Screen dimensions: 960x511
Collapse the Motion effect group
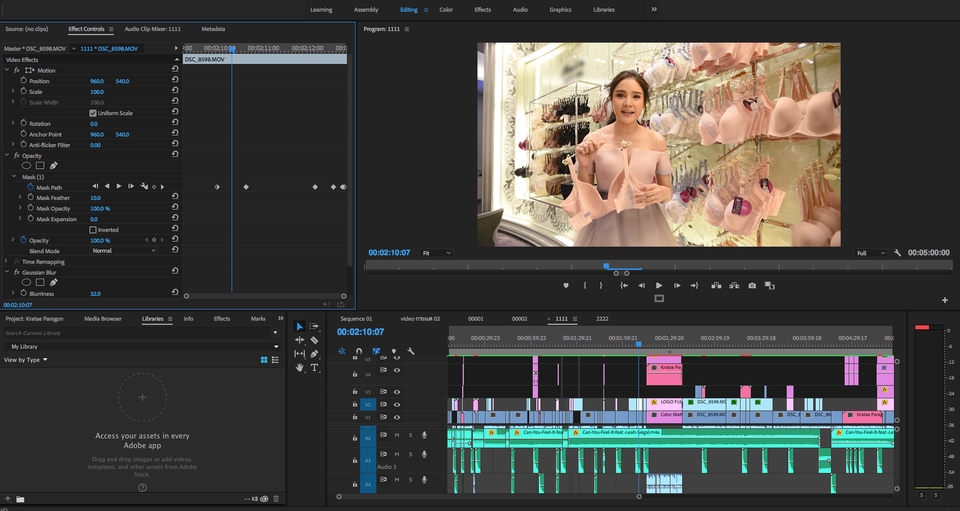click(x=7, y=70)
